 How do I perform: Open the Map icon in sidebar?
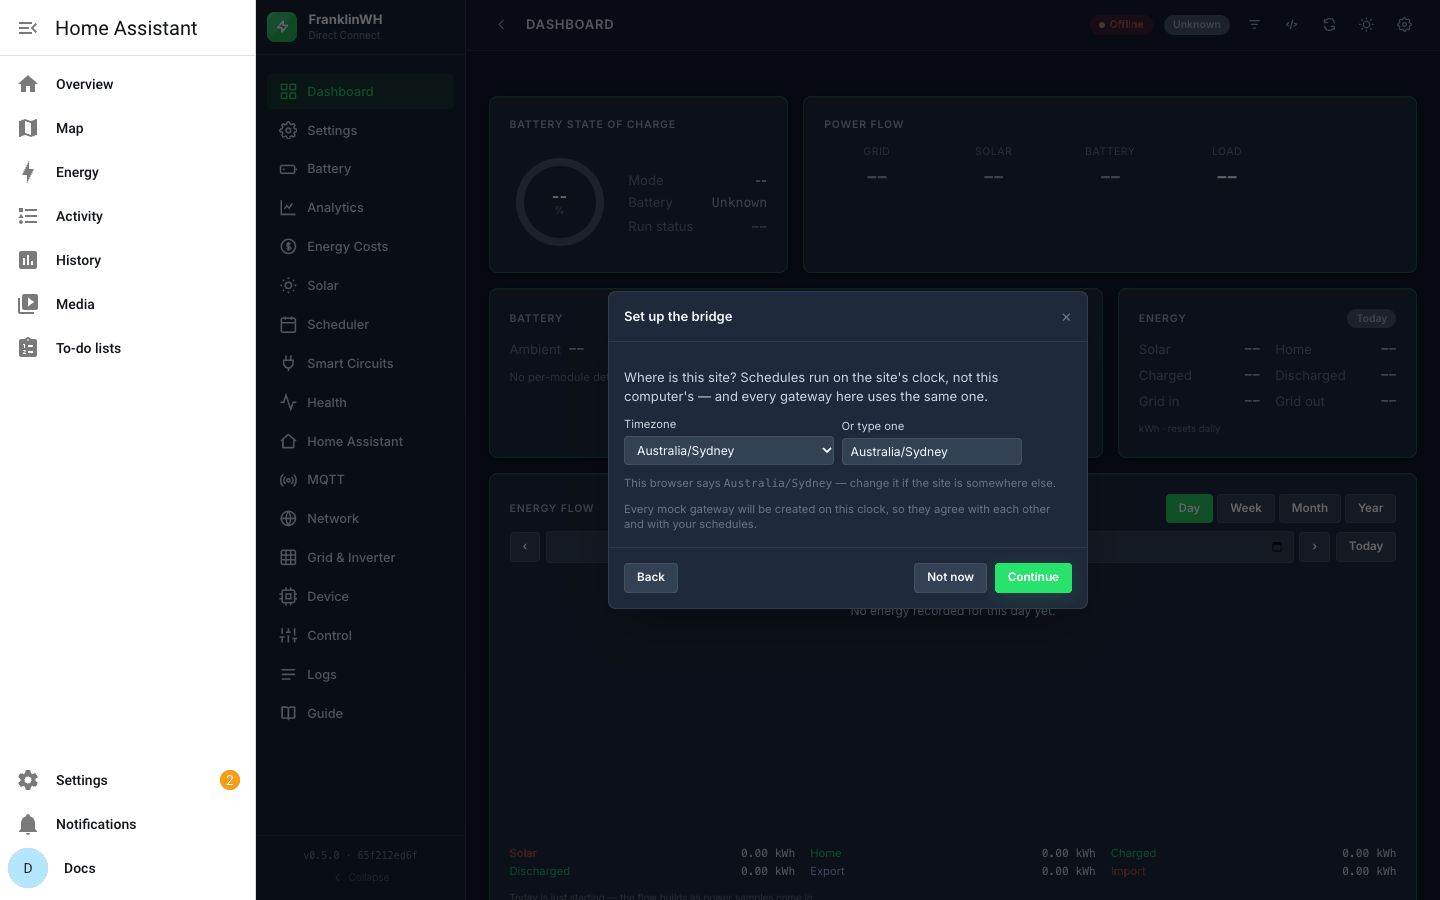click(x=28, y=128)
